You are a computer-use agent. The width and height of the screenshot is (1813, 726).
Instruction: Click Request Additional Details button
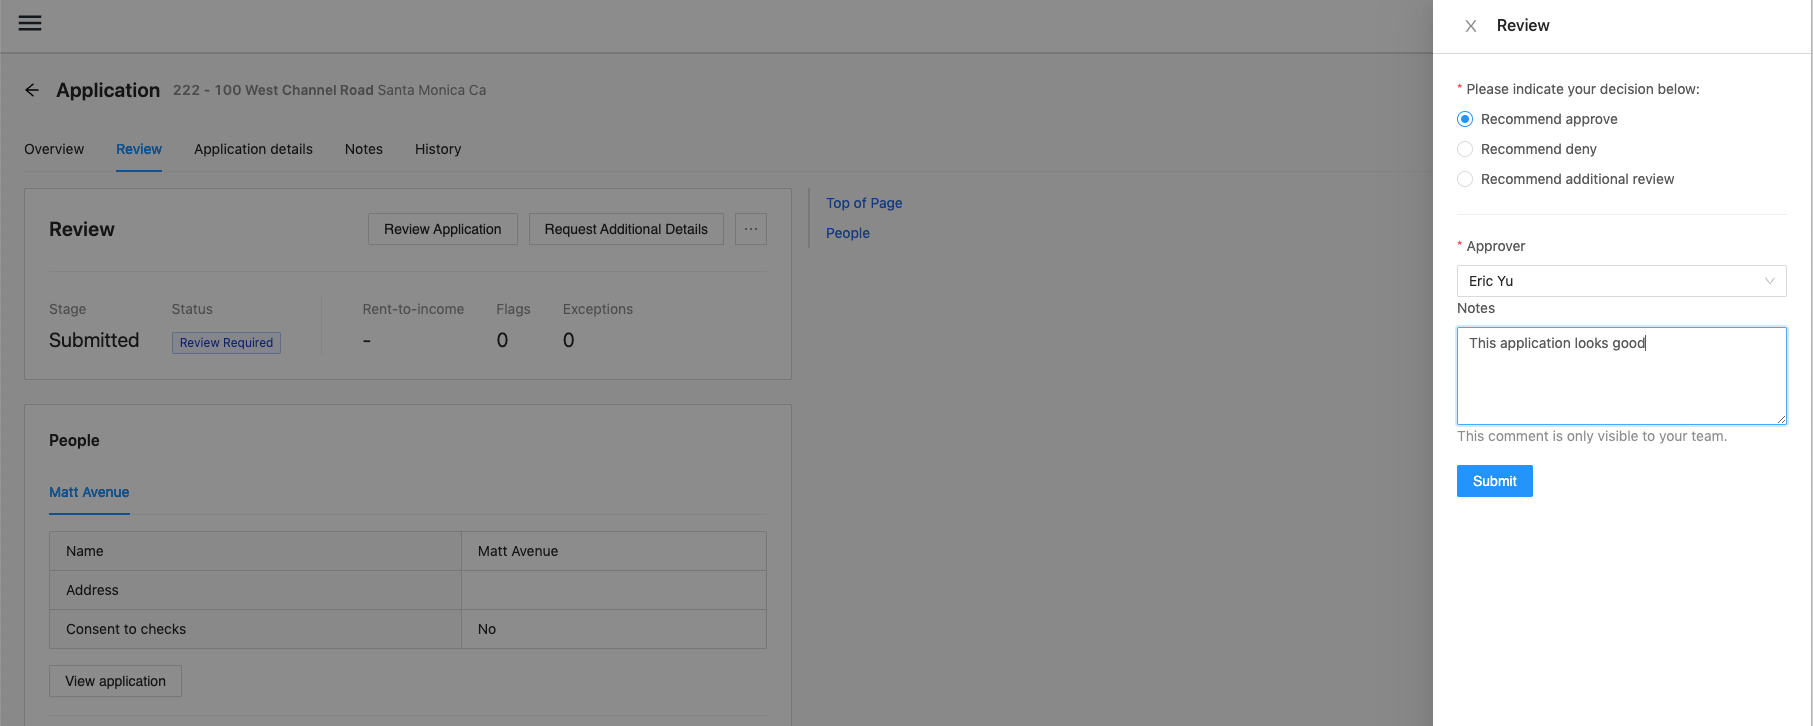coord(626,229)
